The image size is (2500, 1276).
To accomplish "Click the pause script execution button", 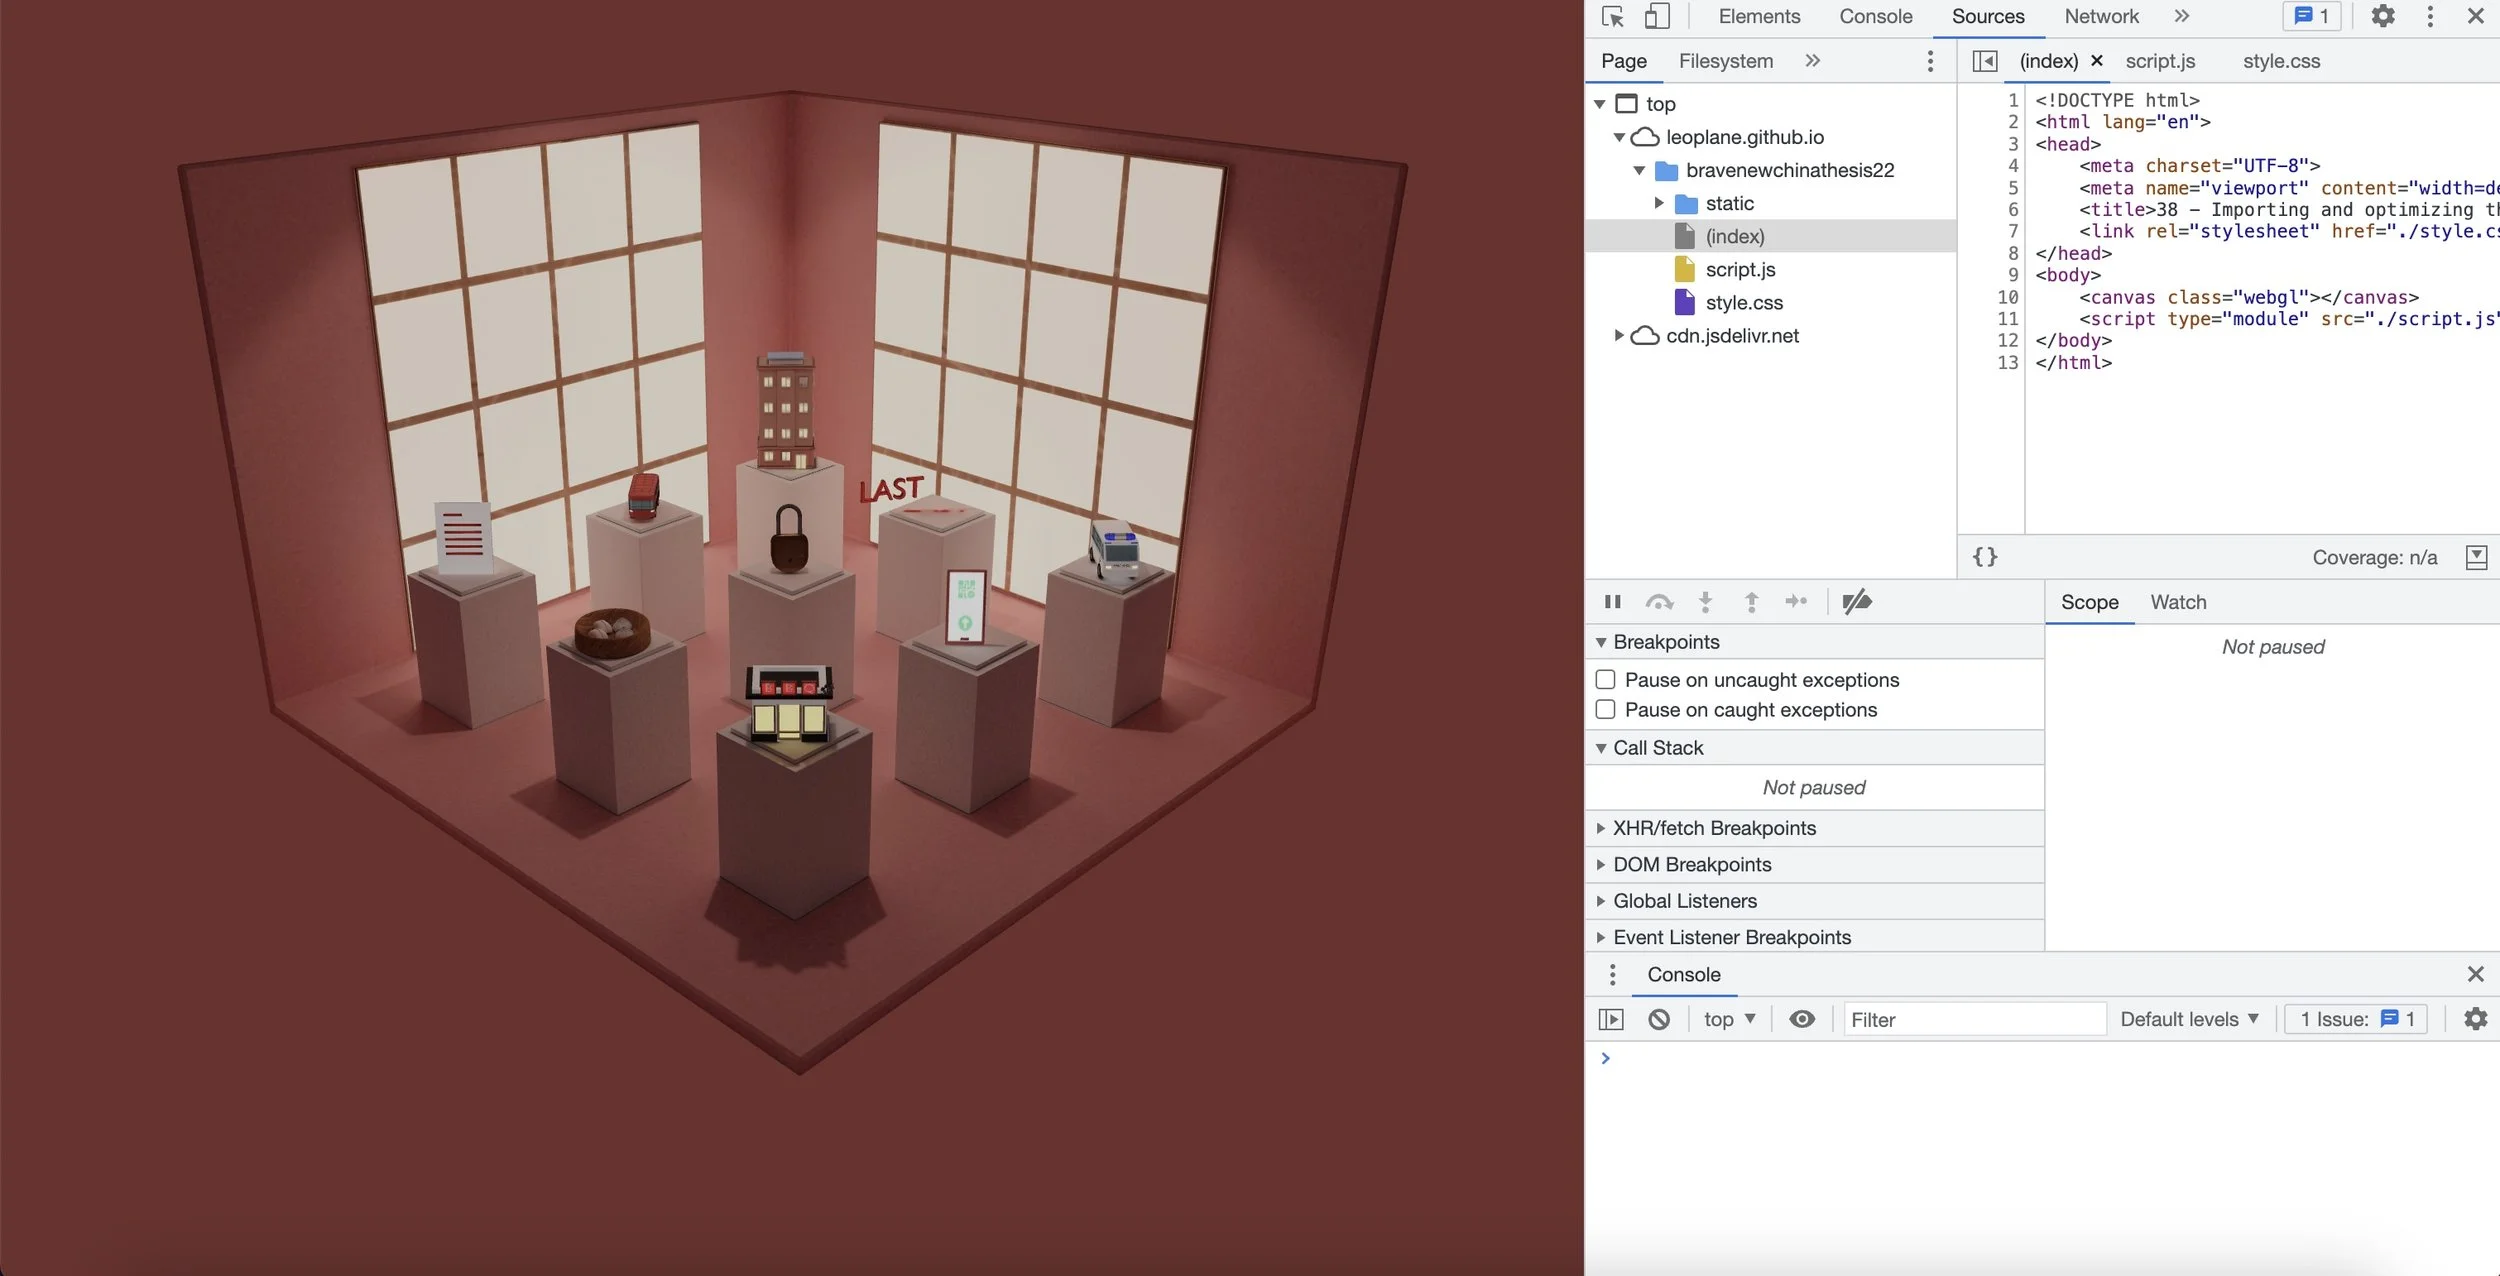I will [1612, 602].
